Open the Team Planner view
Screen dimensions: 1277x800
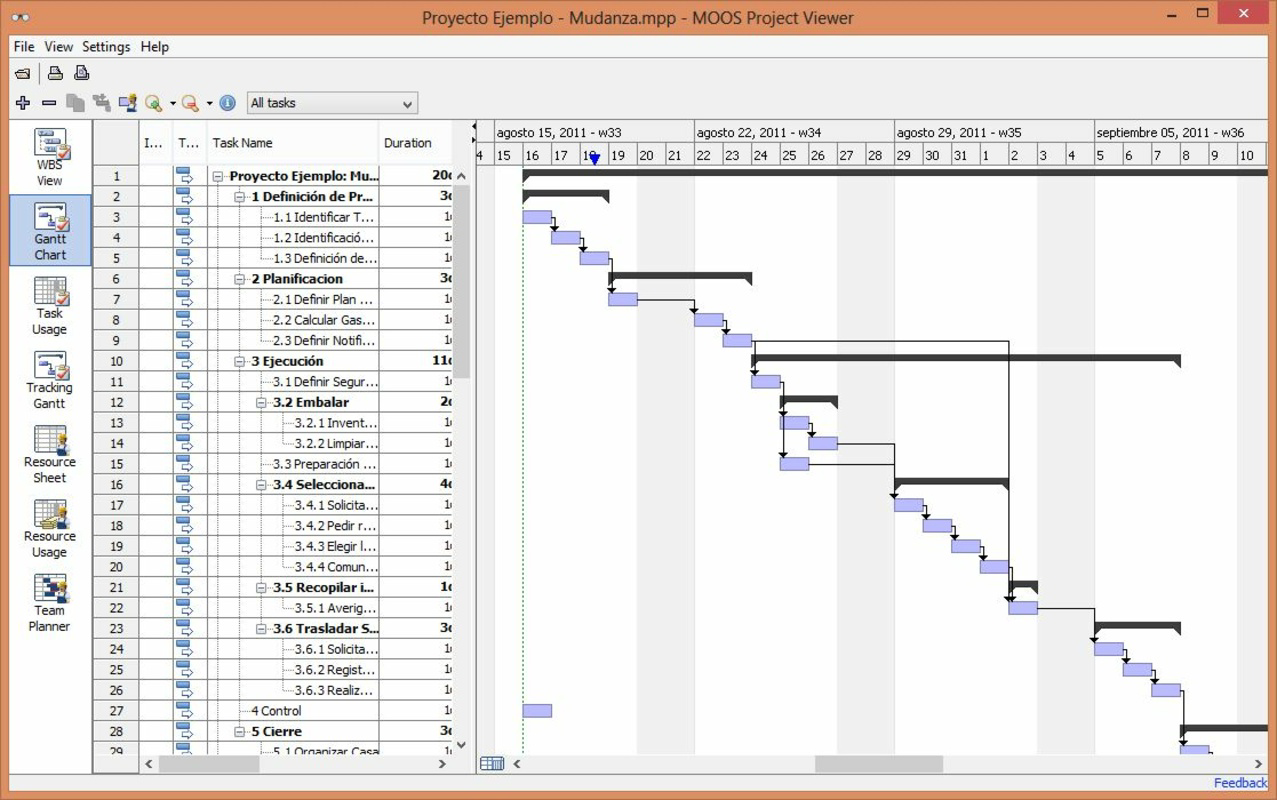(x=49, y=600)
